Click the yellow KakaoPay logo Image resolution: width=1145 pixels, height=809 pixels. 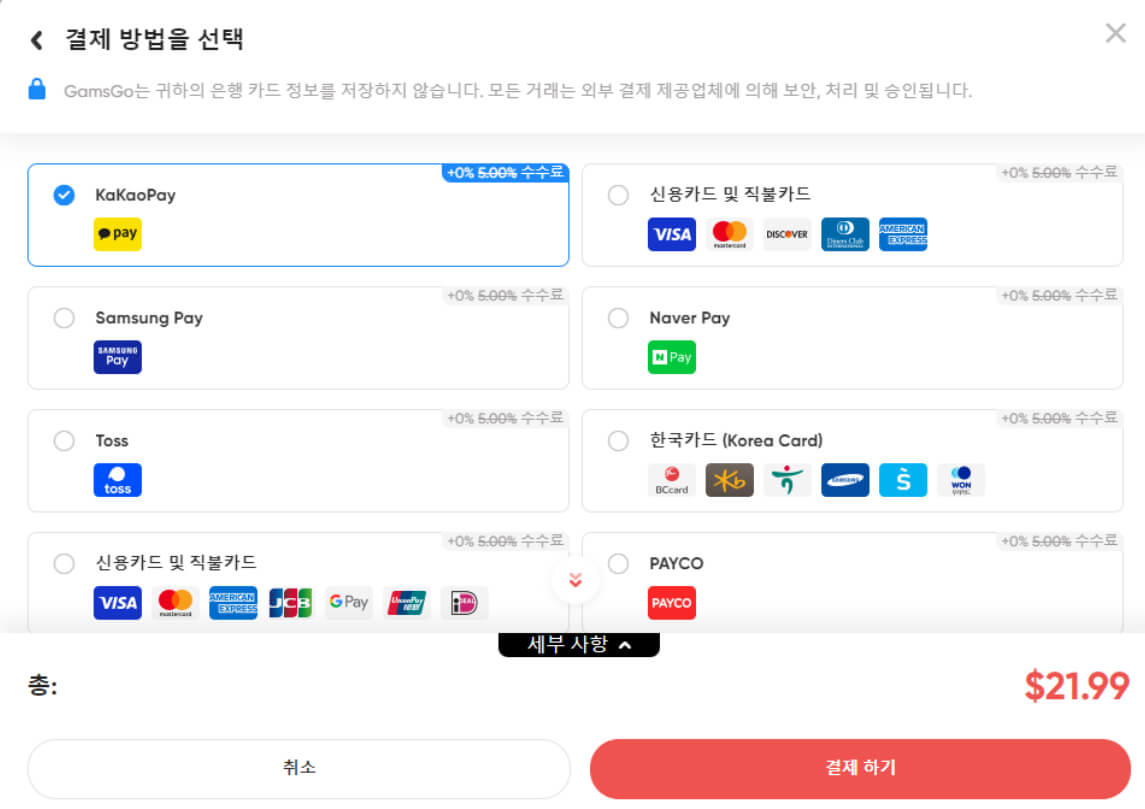pos(118,234)
